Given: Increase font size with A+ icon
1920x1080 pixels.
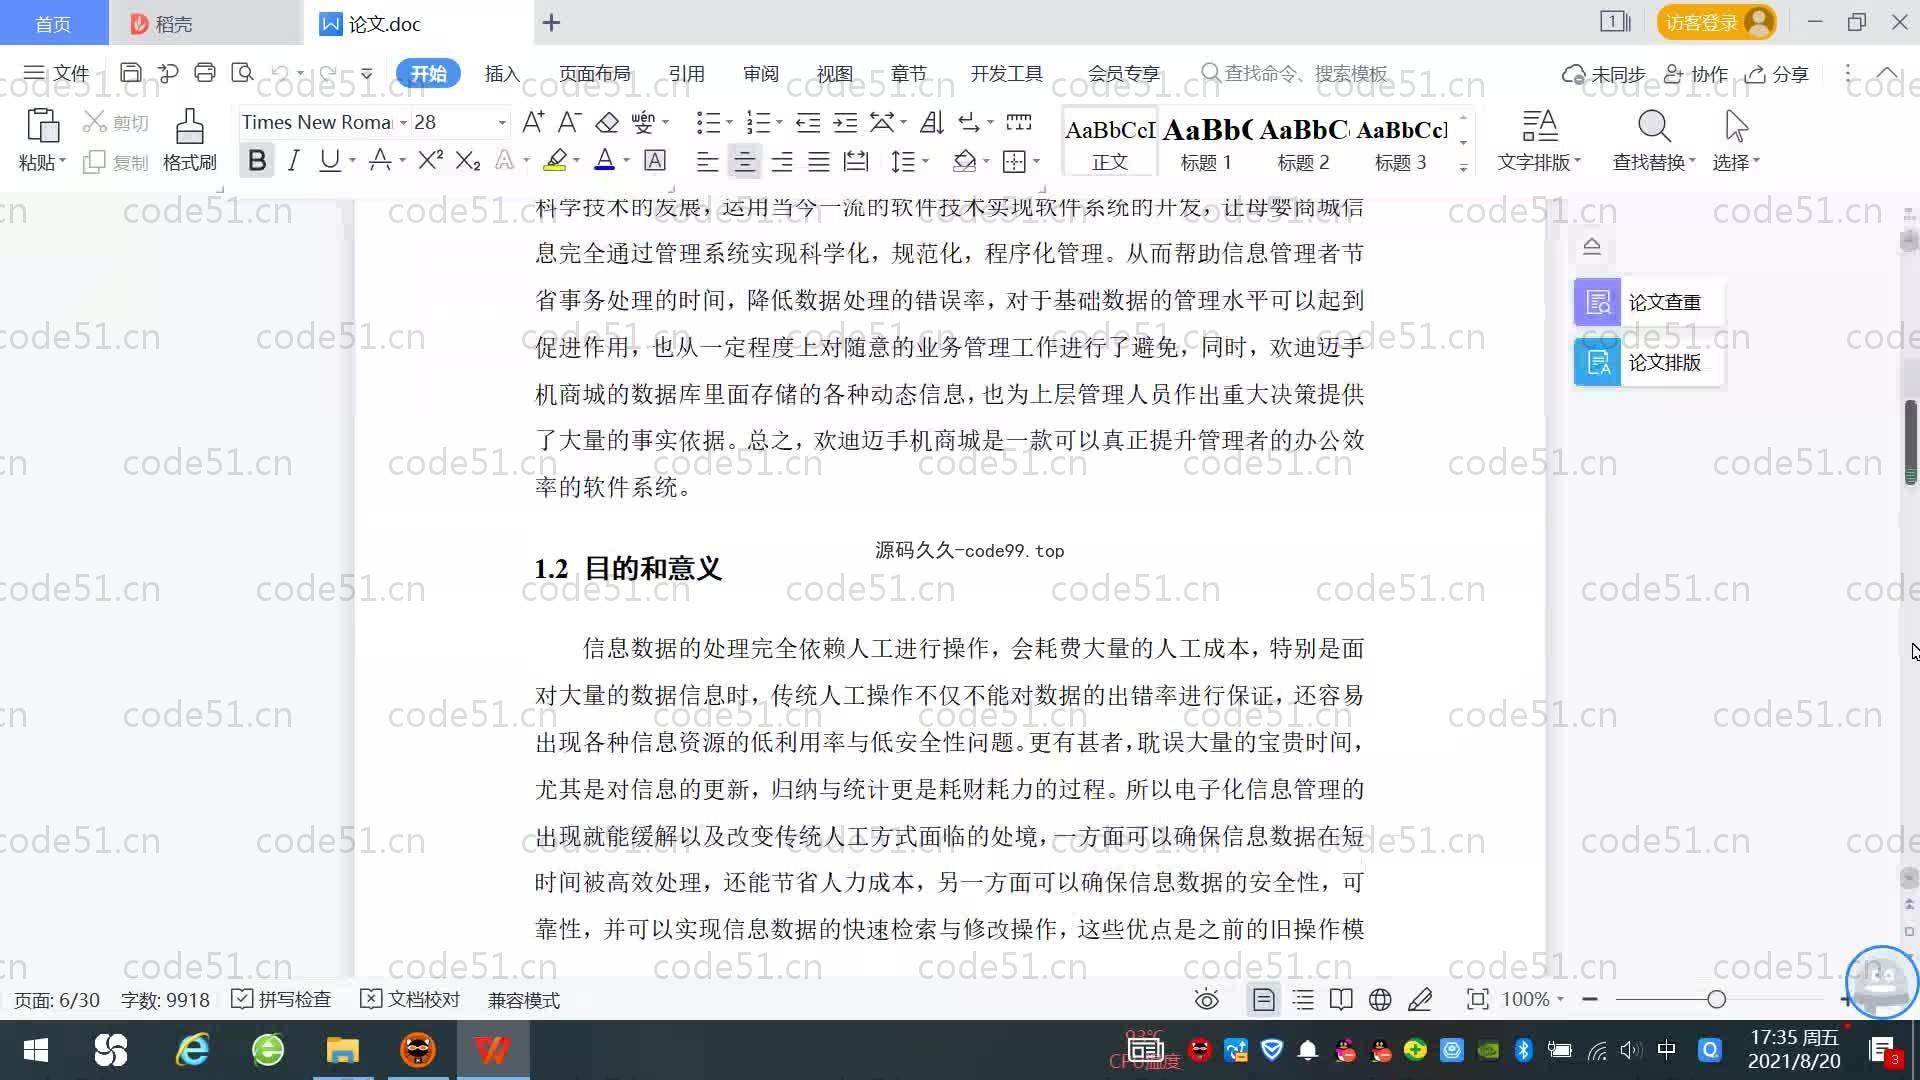Looking at the screenshot, I should click(533, 122).
